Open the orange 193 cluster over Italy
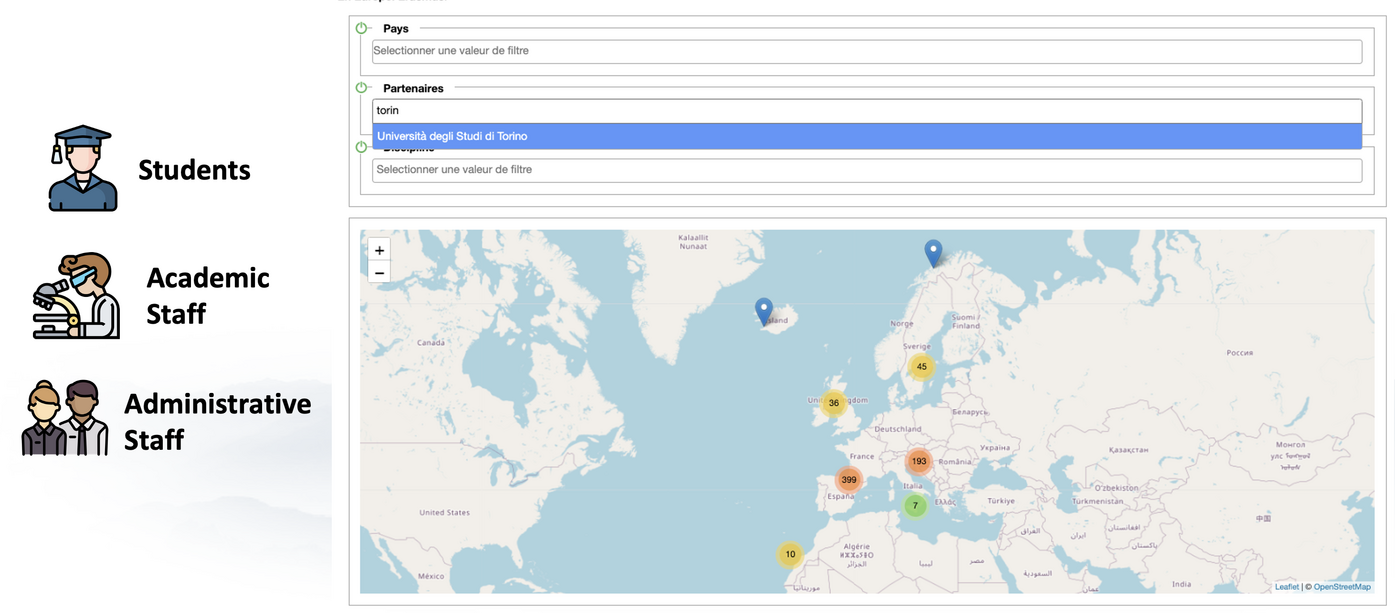This screenshot has height=613, width=1395. pyautogui.click(x=919, y=462)
